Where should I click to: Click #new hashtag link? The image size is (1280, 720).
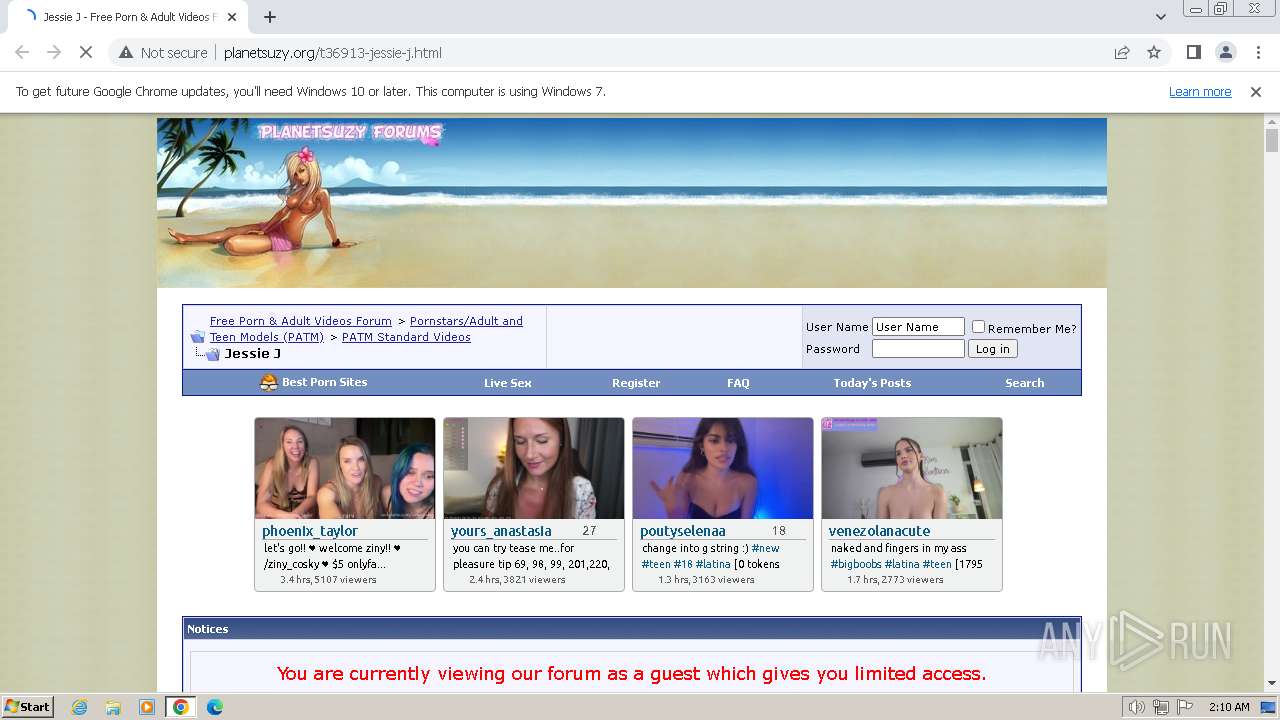click(765, 548)
